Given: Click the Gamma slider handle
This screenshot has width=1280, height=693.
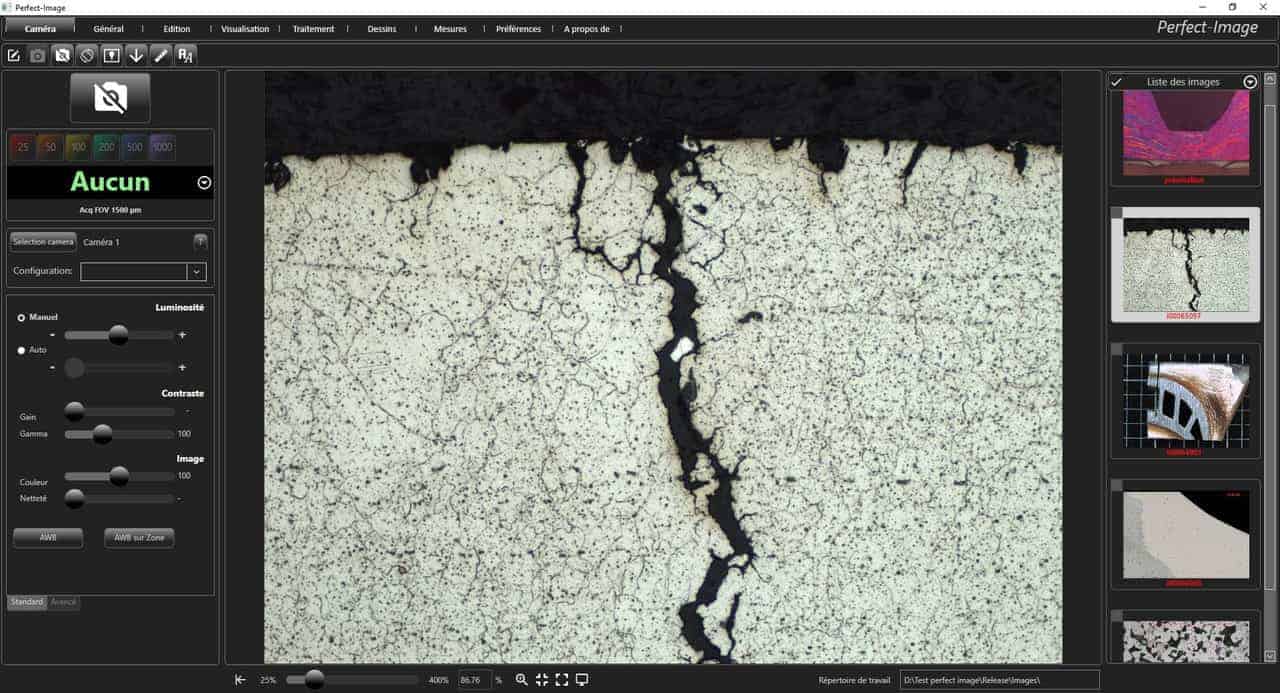Looking at the screenshot, I should pos(102,434).
